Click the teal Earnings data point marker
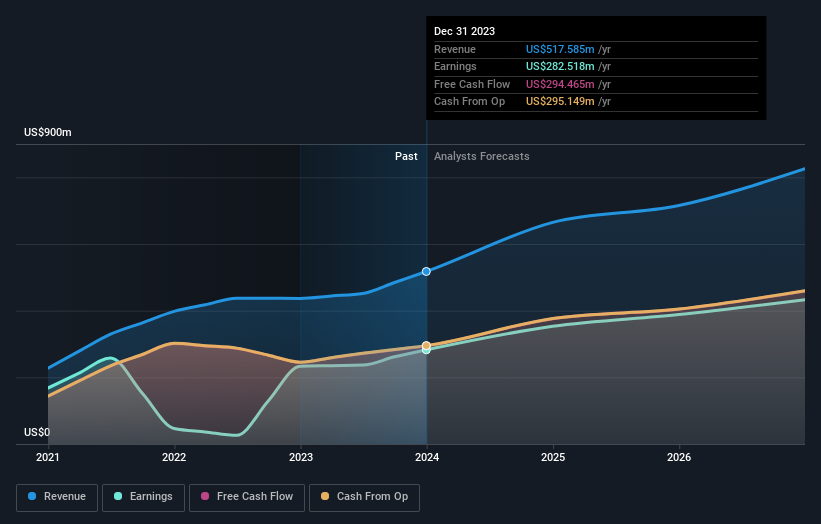The width and height of the screenshot is (821, 524). click(x=426, y=350)
